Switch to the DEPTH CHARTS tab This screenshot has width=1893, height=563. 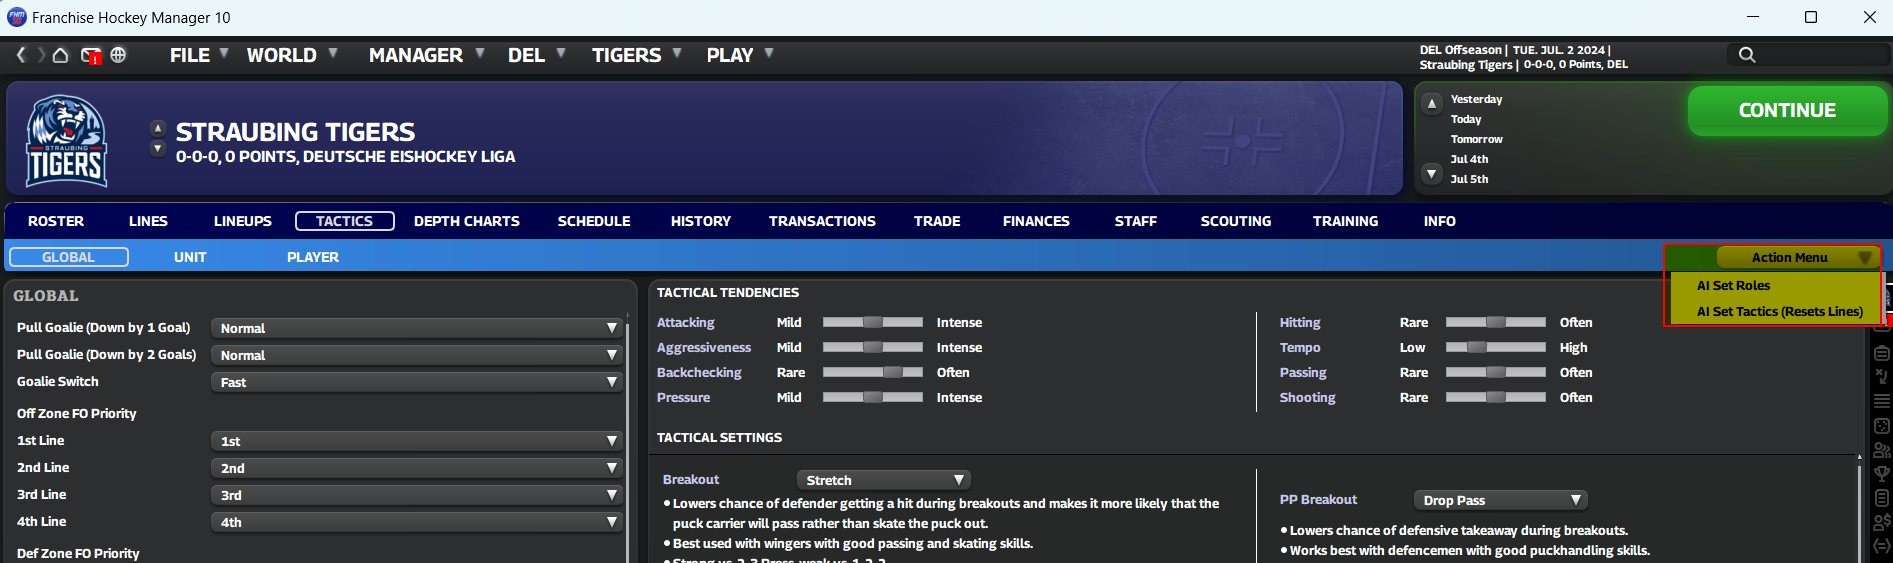tap(467, 221)
